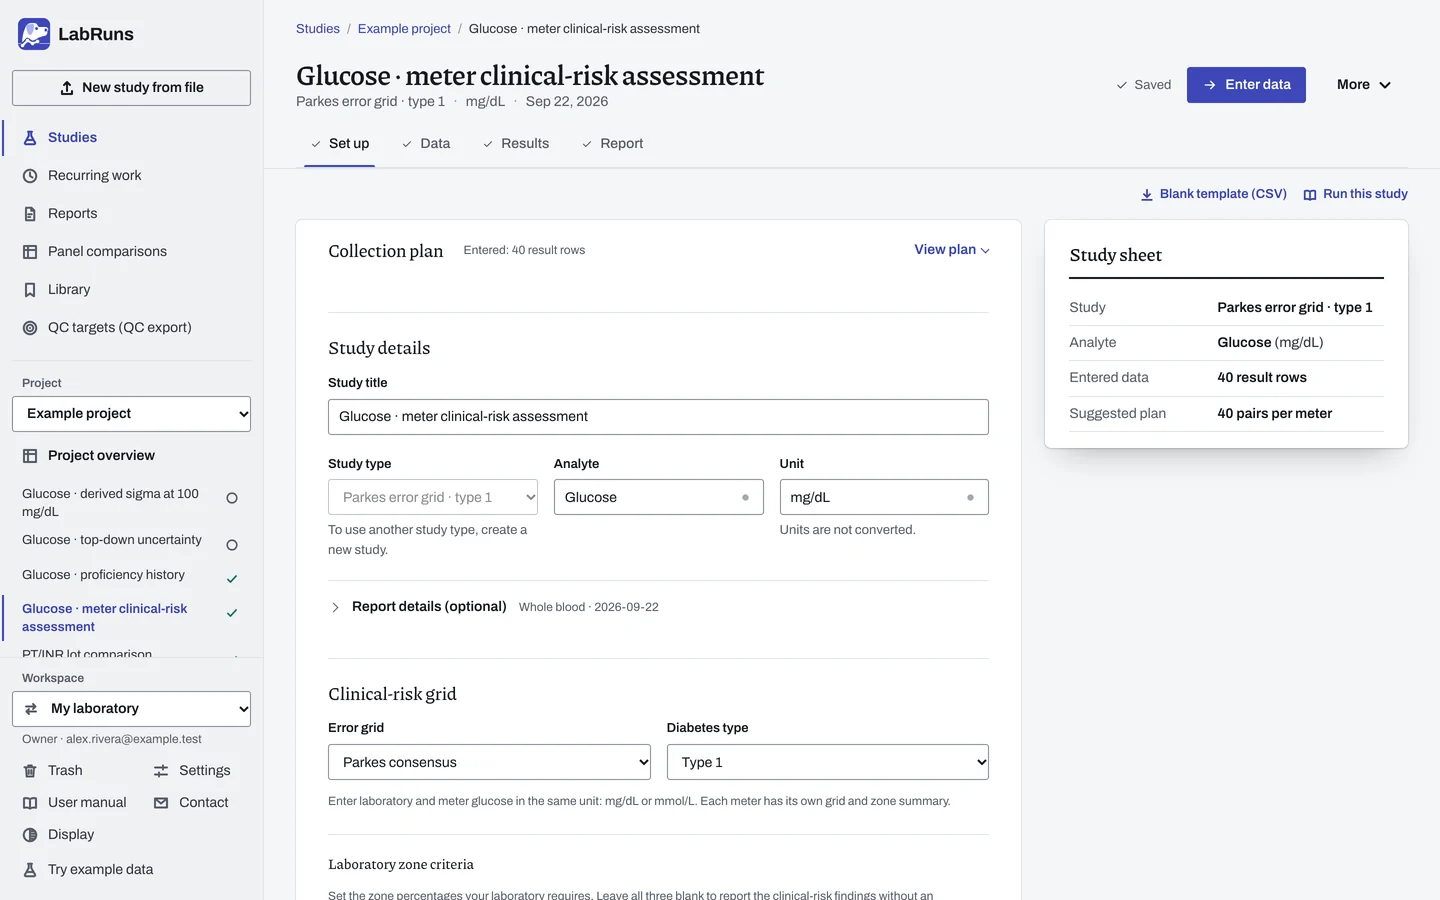
Task: Click the LabRuns logo icon
Action: coord(34,34)
